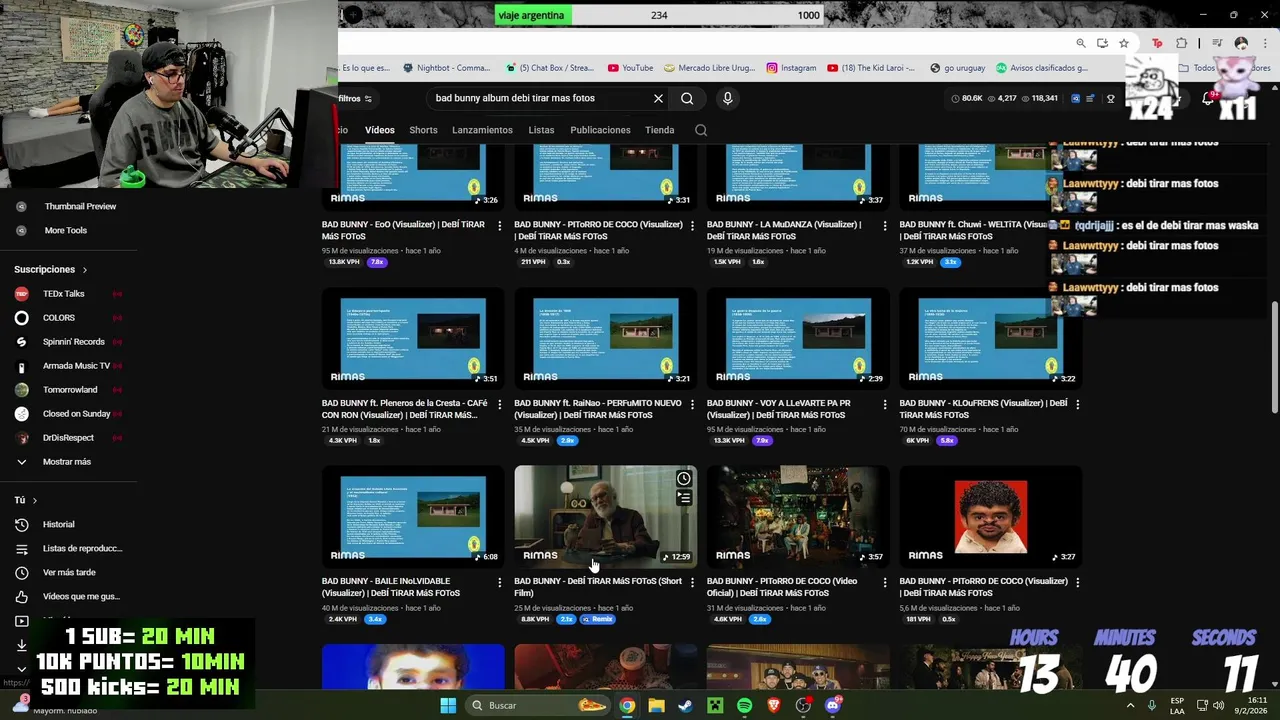Open the Chrome zoom magnifier icon

pos(1081,43)
